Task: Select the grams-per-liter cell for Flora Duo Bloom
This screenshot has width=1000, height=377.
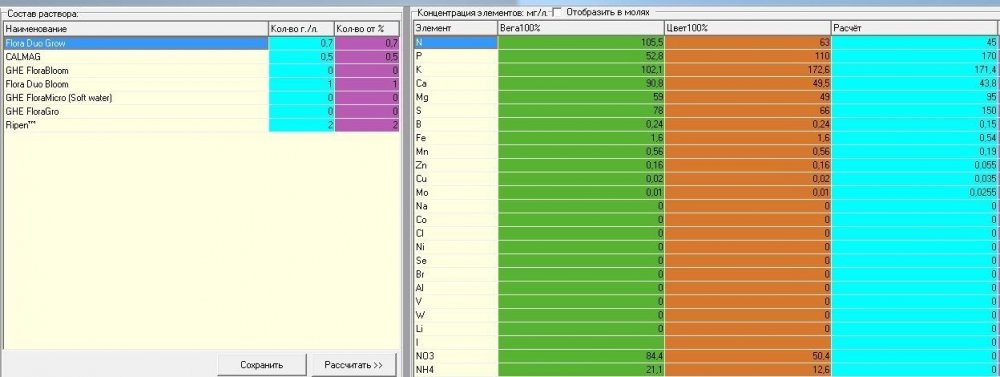Action: [302, 84]
